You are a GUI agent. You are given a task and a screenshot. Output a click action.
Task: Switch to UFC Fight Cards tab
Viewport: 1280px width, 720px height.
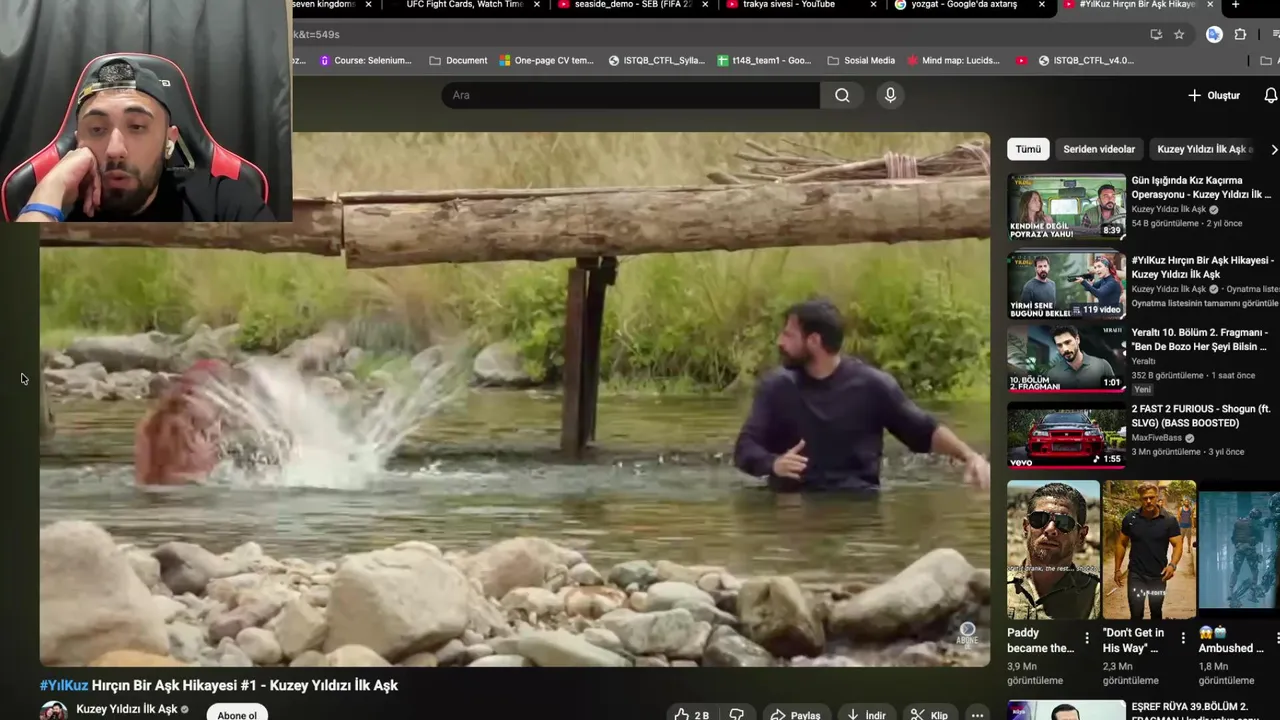click(463, 5)
